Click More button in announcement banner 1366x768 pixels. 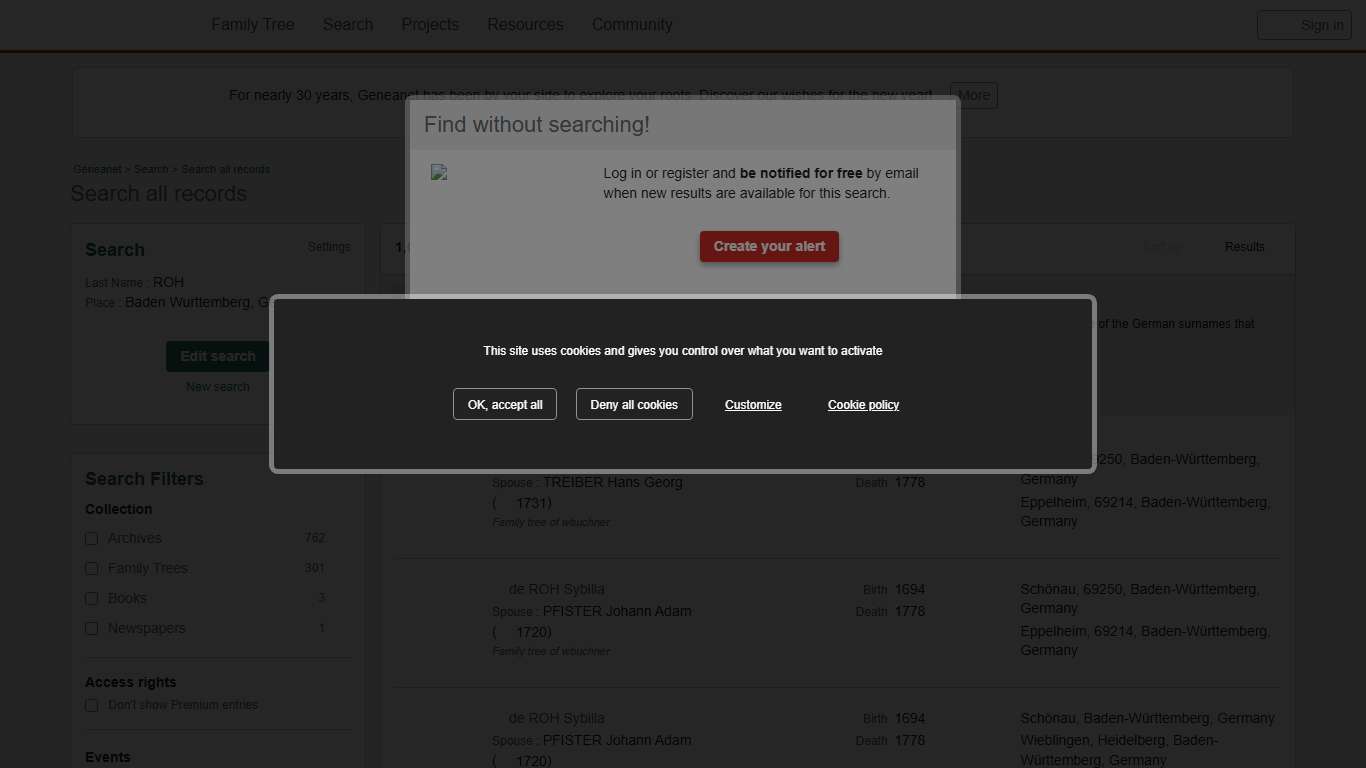973,96
